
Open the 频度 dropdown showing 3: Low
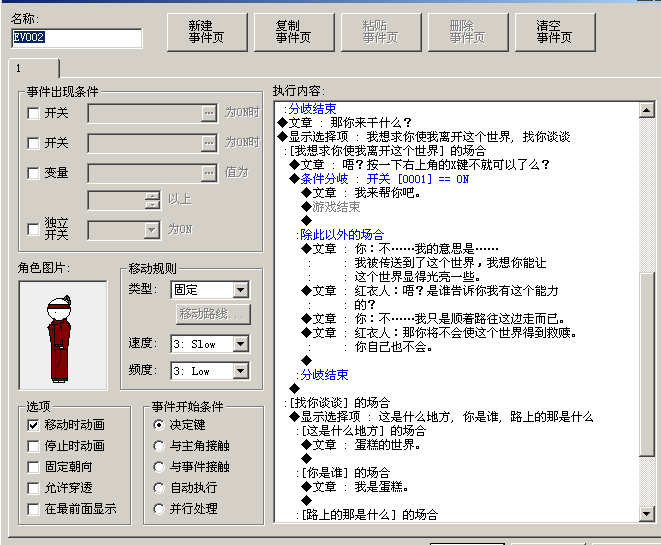(x=210, y=371)
